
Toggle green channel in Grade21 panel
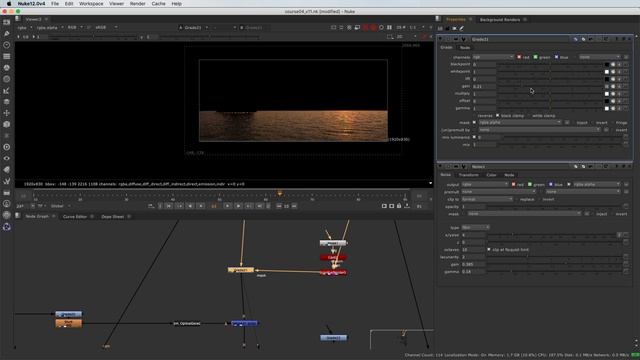coord(536,57)
